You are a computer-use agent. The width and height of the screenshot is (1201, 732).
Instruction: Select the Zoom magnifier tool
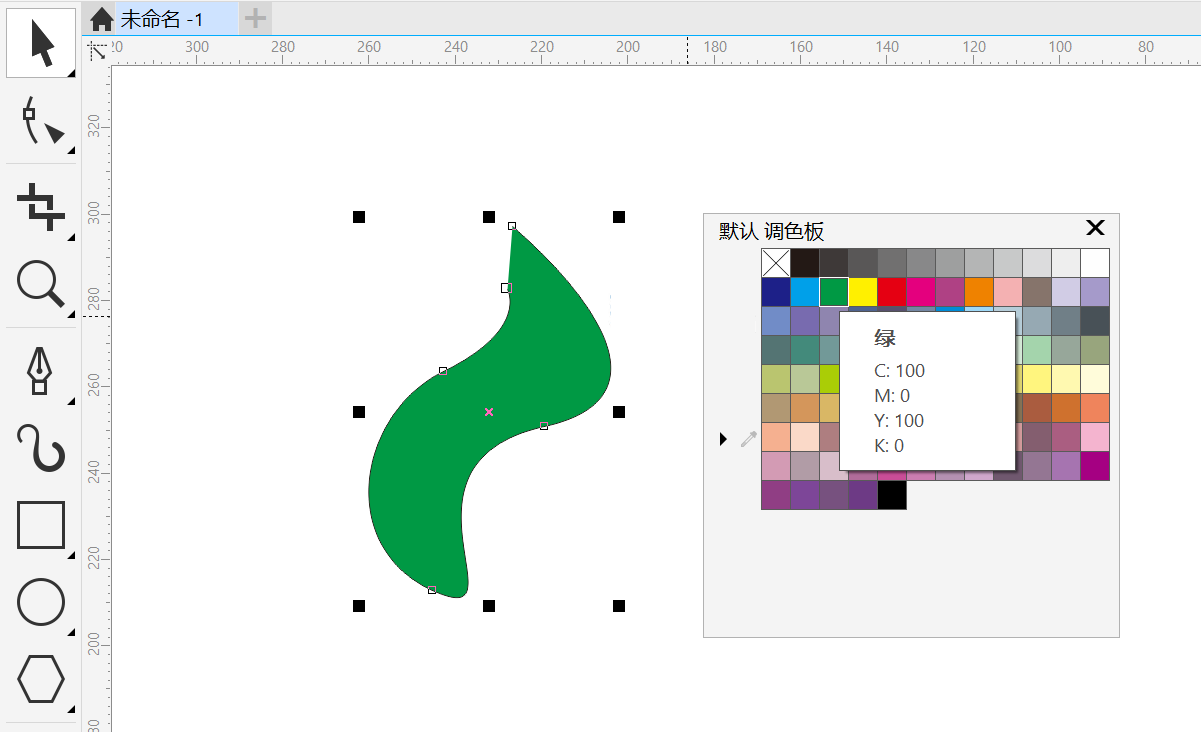[x=42, y=284]
